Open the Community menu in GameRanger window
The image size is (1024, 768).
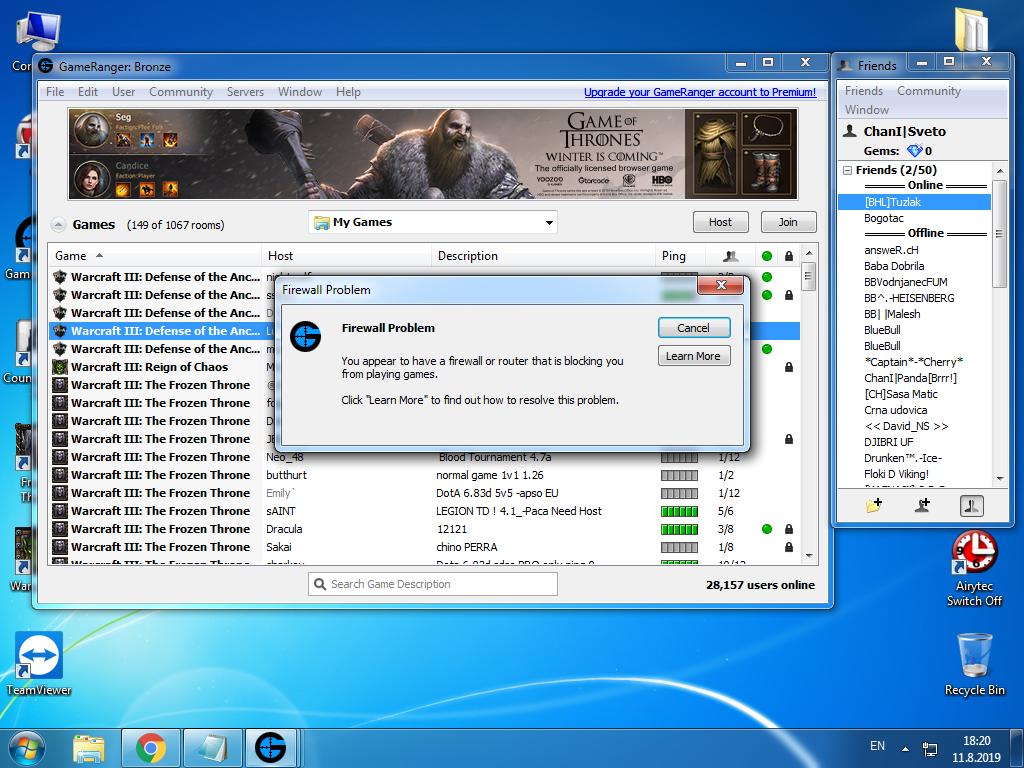click(x=181, y=92)
